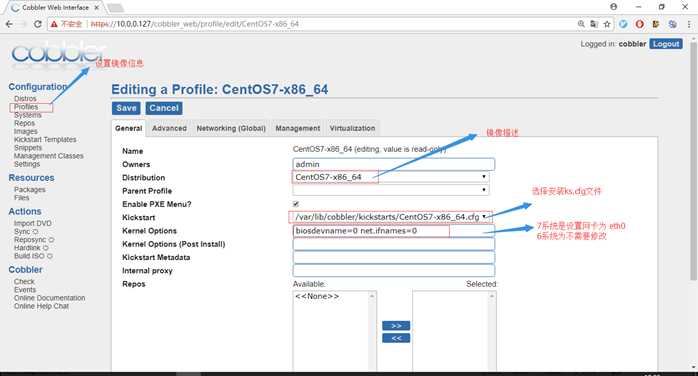The height and width of the screenshot is (376, 698).
Task: Click inside the Selected repos list
Action: (451, 331)
